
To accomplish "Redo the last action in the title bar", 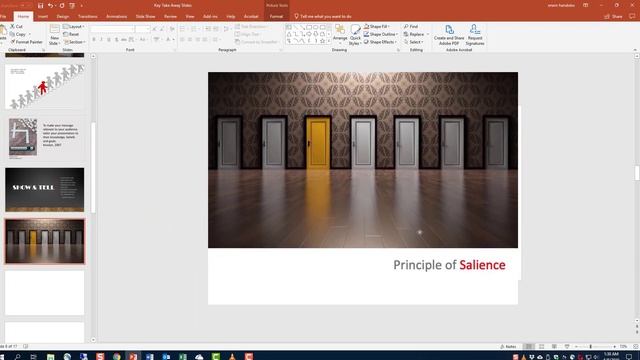I will pos(62,6).
